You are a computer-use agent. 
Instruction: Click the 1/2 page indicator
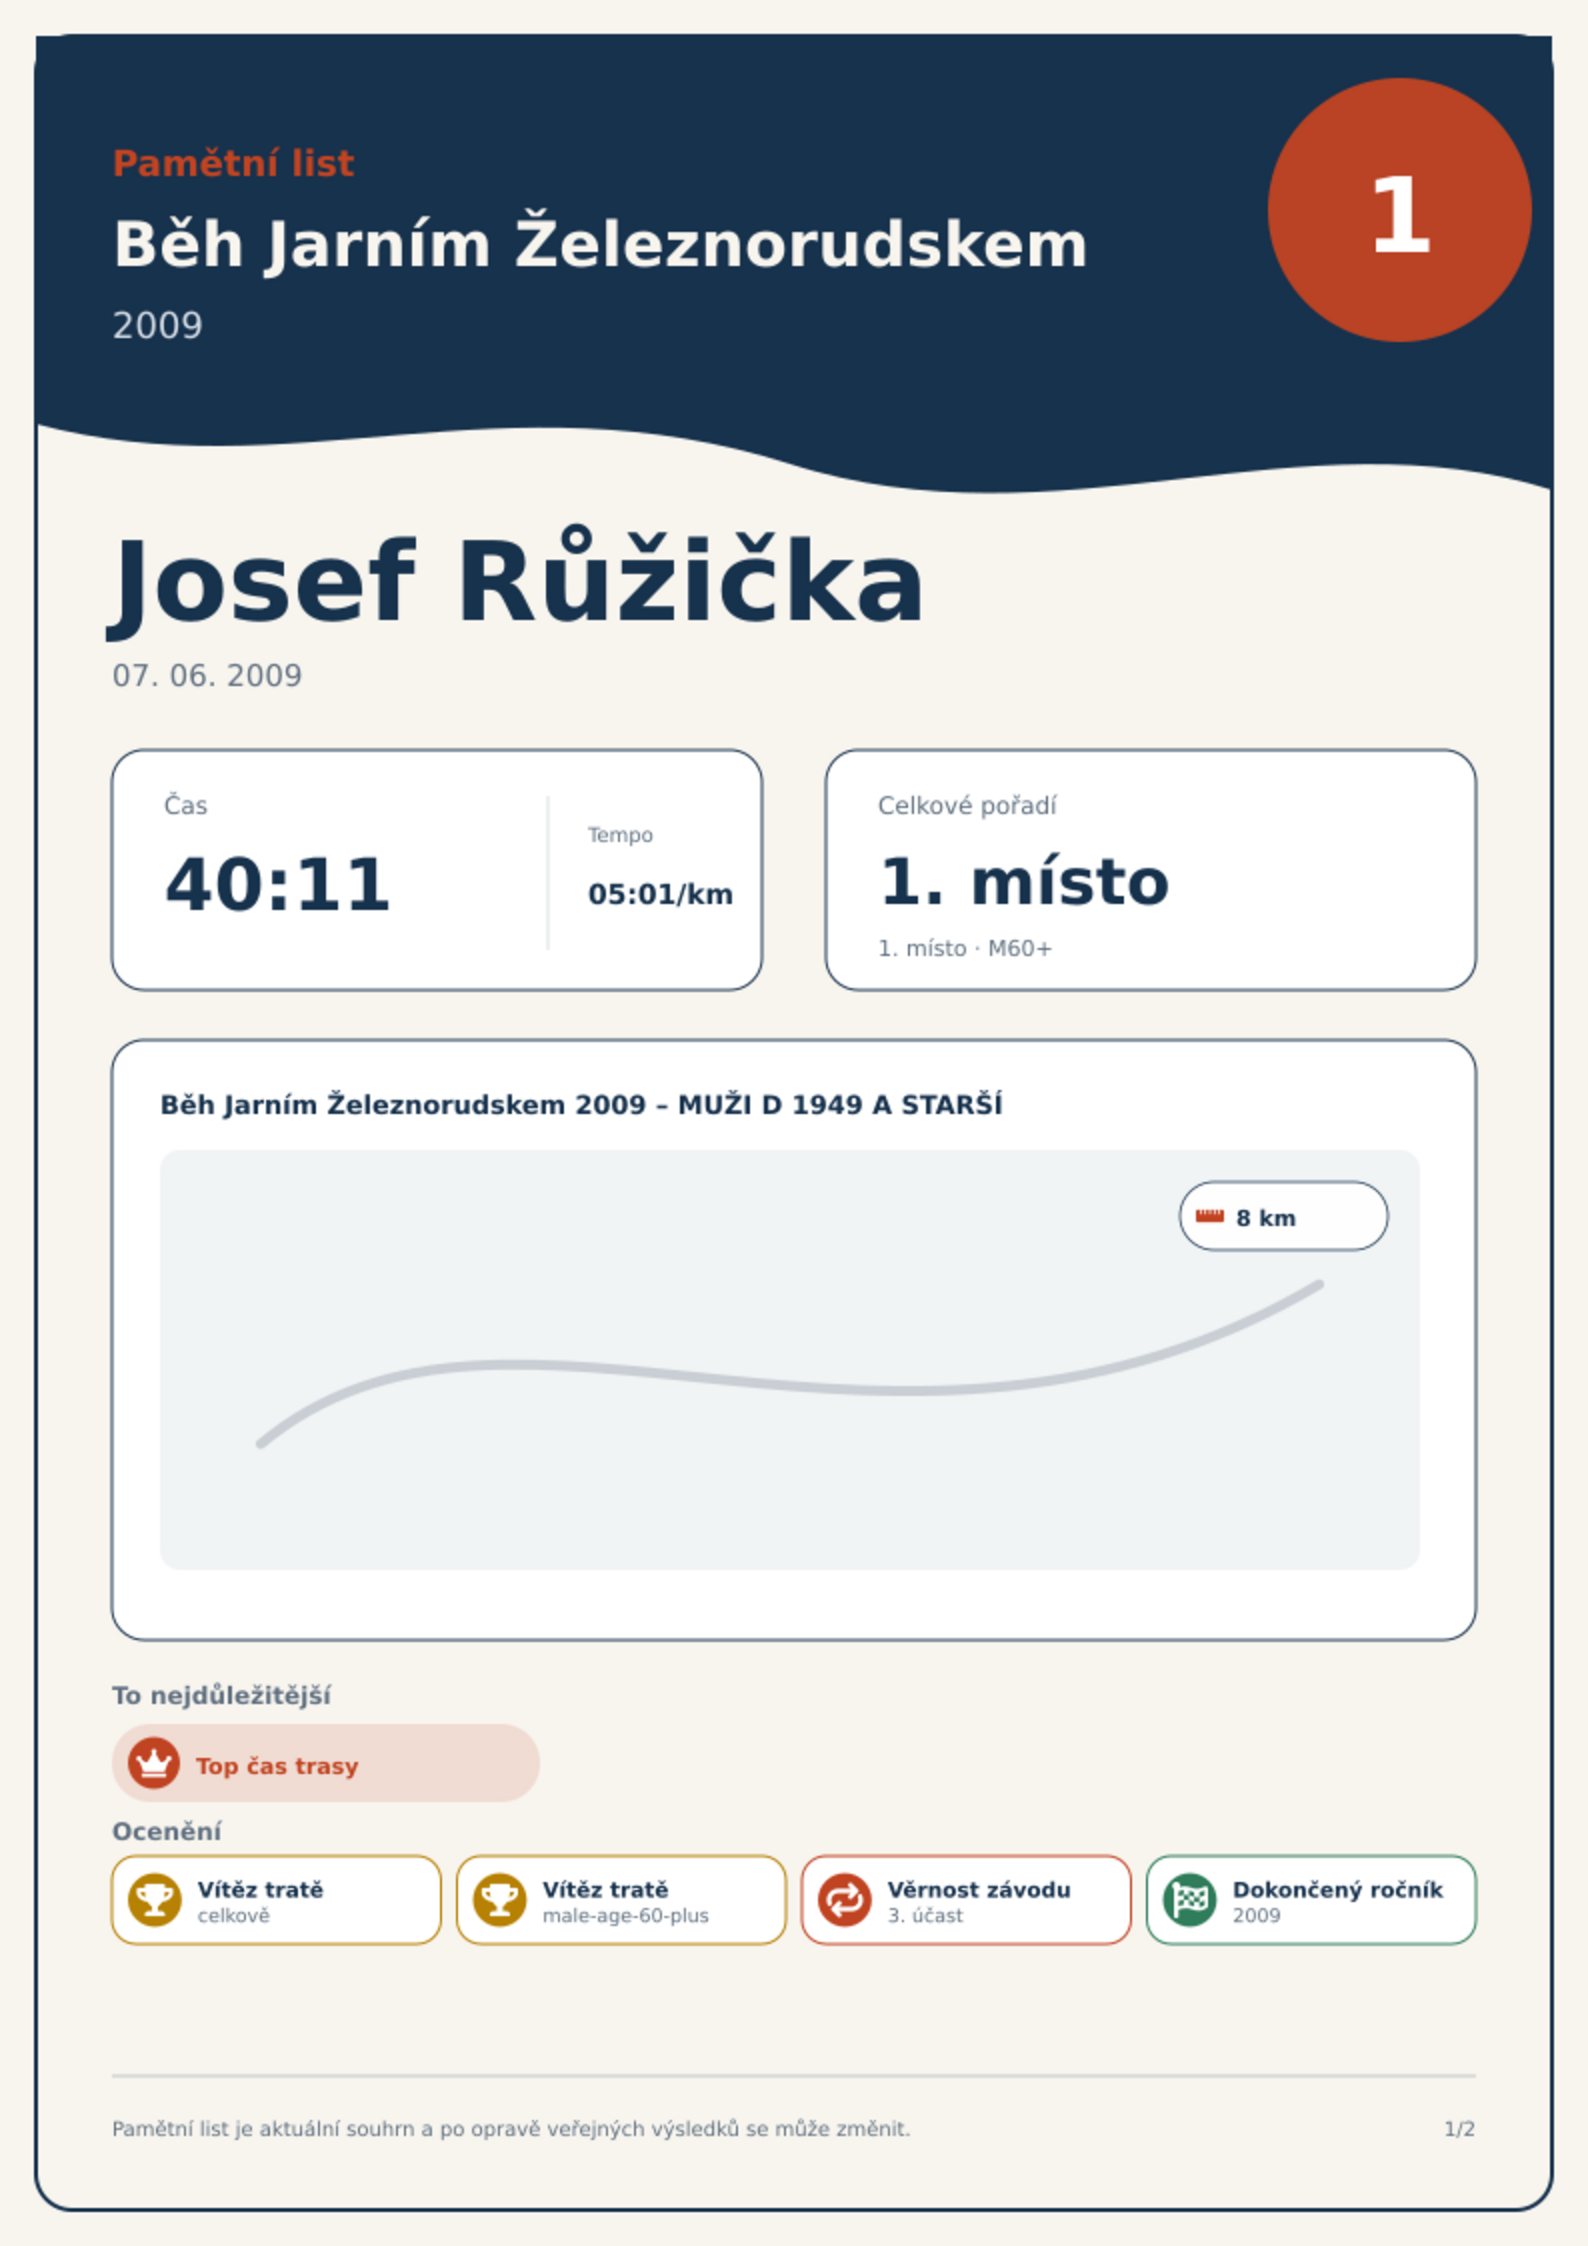tap(1459, 2129)
